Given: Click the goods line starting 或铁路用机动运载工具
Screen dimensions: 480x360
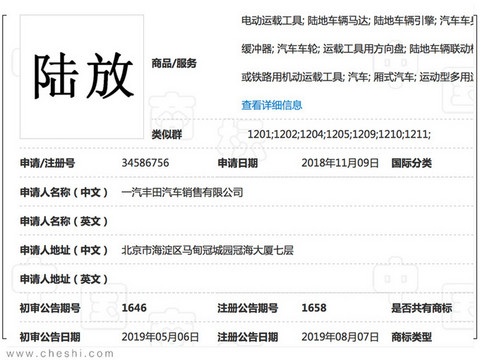Looking at the screenshot, I should coord(357,77).
